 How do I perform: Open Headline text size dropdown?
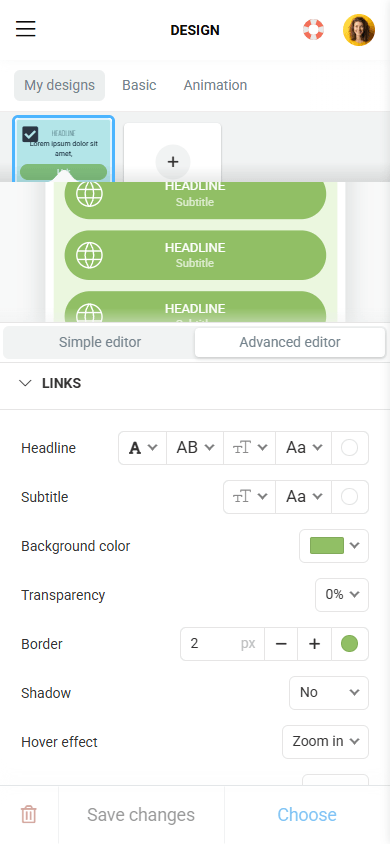point(250,448)
